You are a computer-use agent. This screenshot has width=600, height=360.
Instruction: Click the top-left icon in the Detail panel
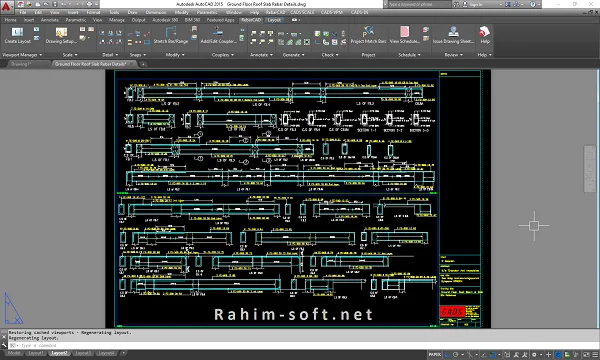[x=102, y=33]
